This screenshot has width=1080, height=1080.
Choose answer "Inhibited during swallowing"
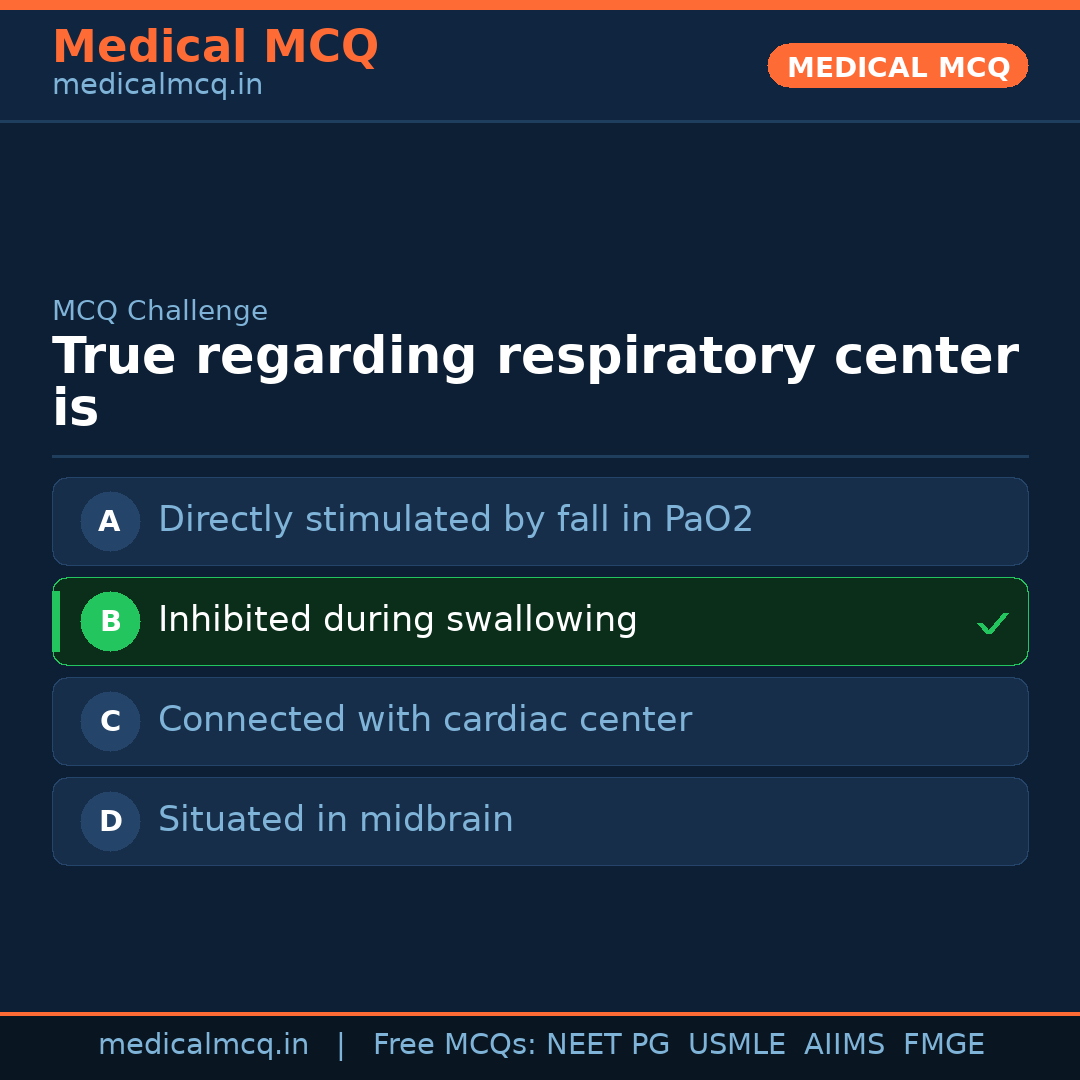pos(397,620)
